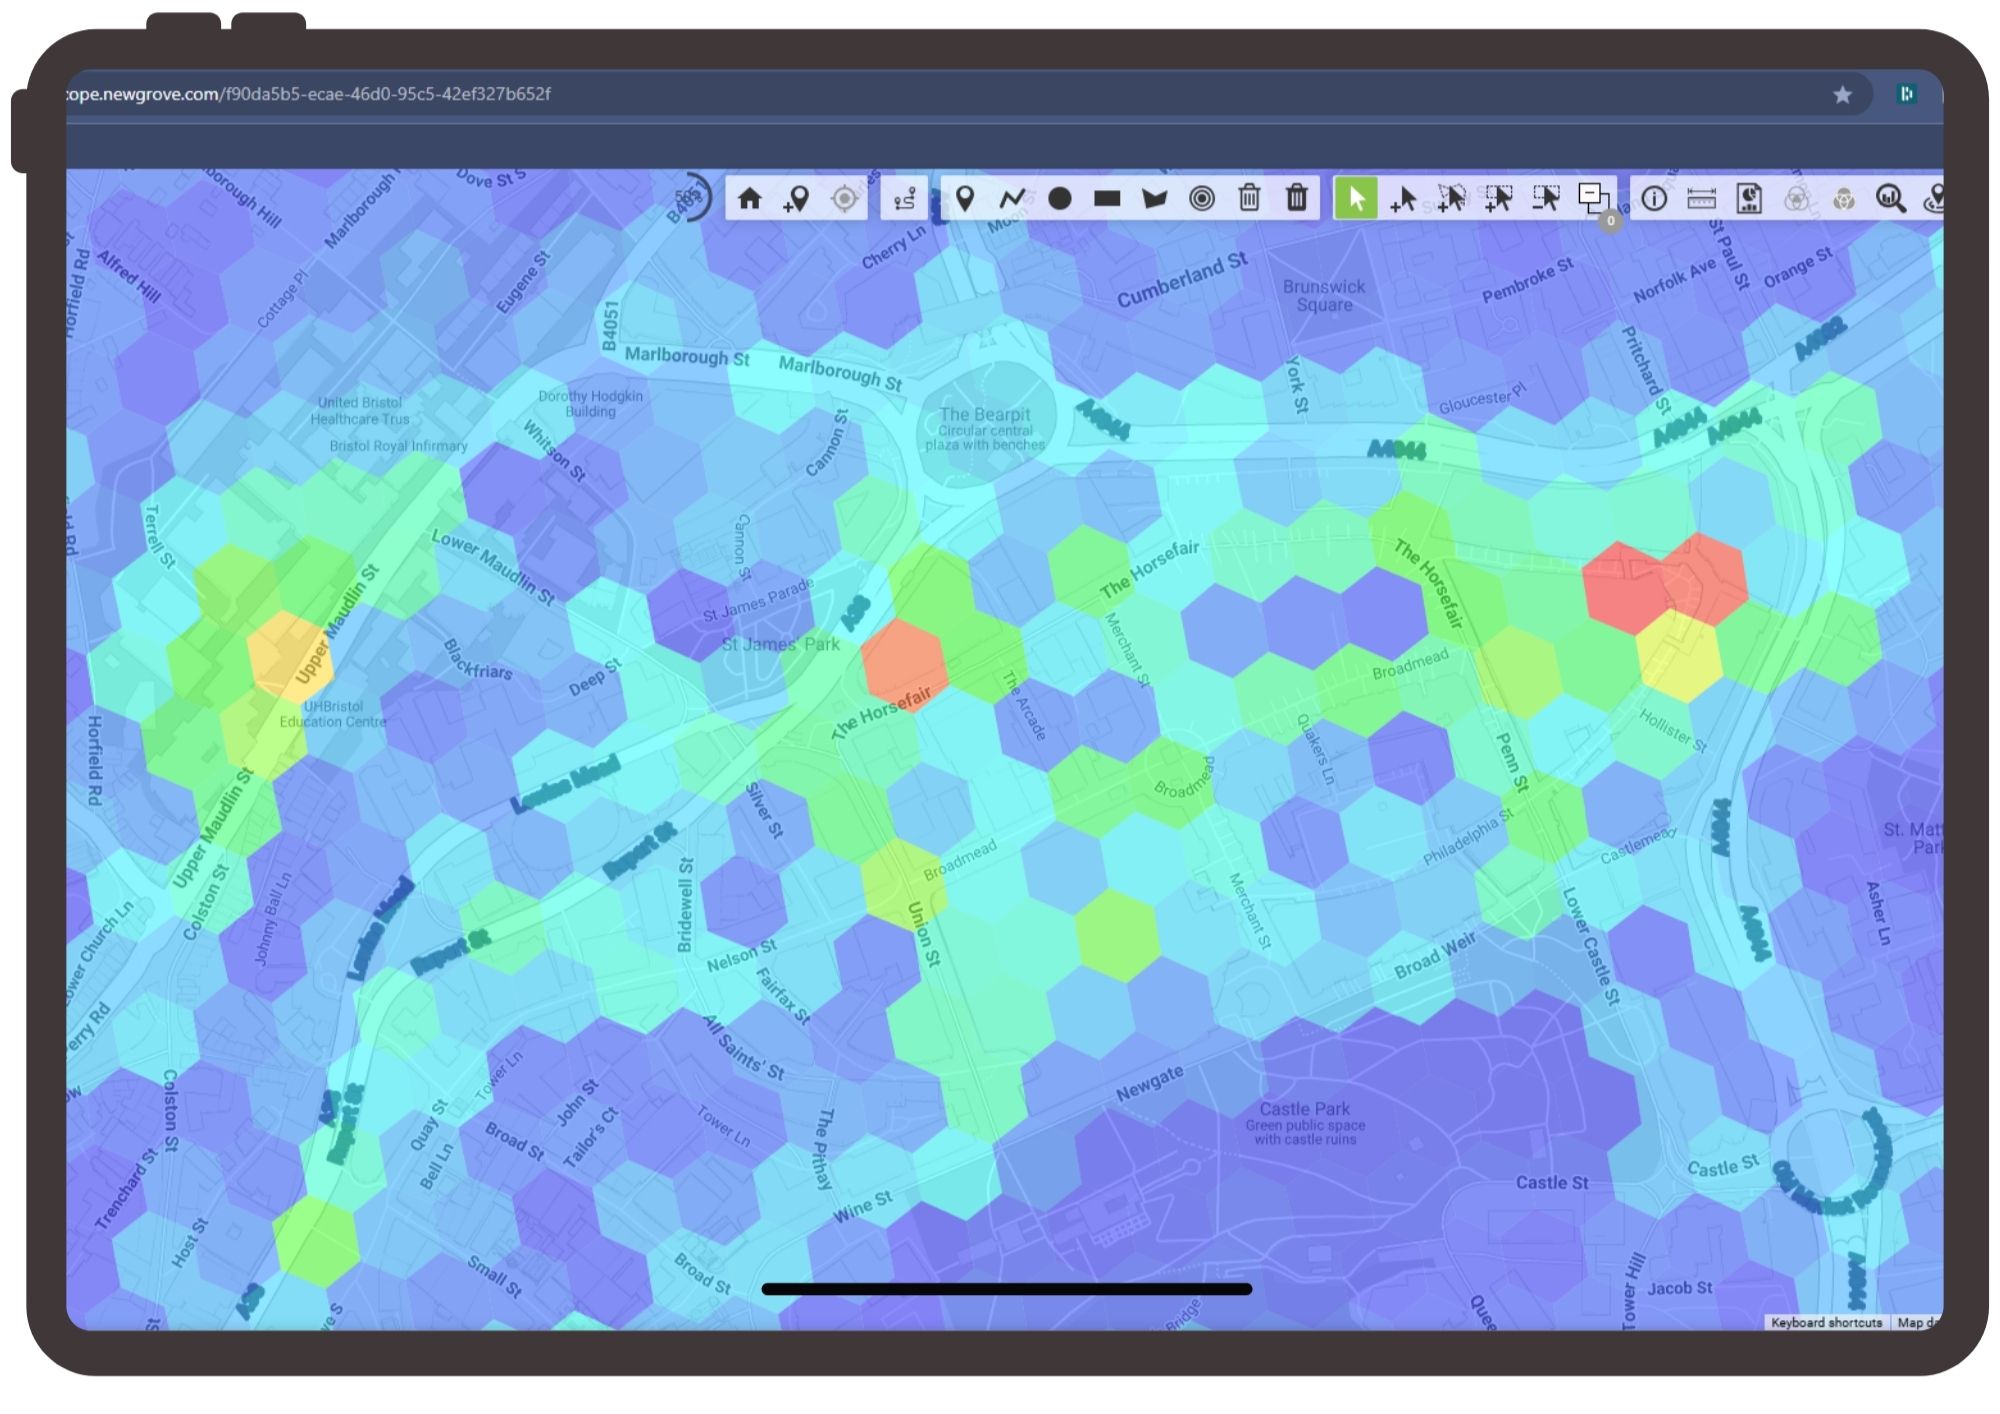Activate the GPS locate tool
The height and width of the screenshot is (1414, 2000).
click(x=844, y=200)
